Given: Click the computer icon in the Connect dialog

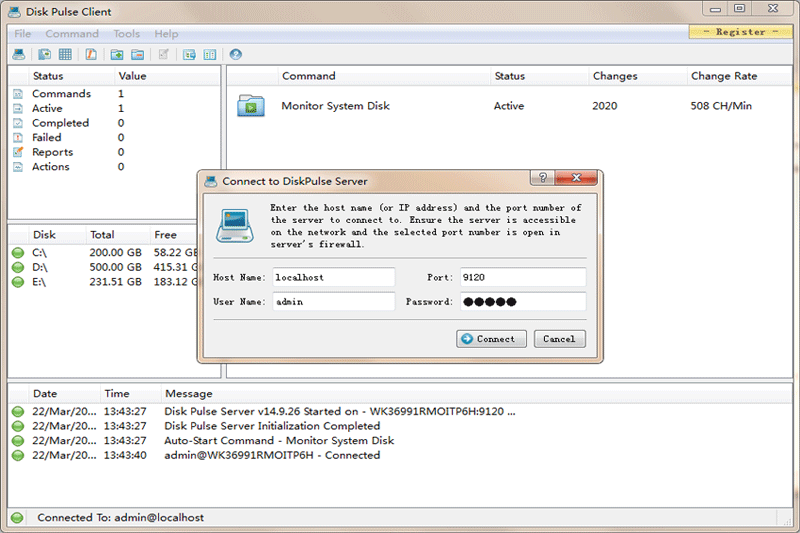Looking at the screenshot, I should click(x=235, y=225).
